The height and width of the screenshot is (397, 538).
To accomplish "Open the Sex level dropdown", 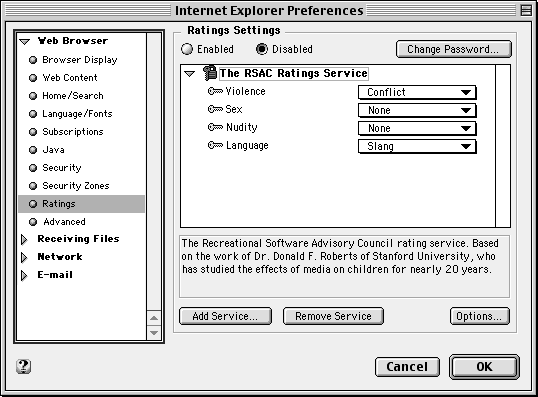I will pos(417,110).
